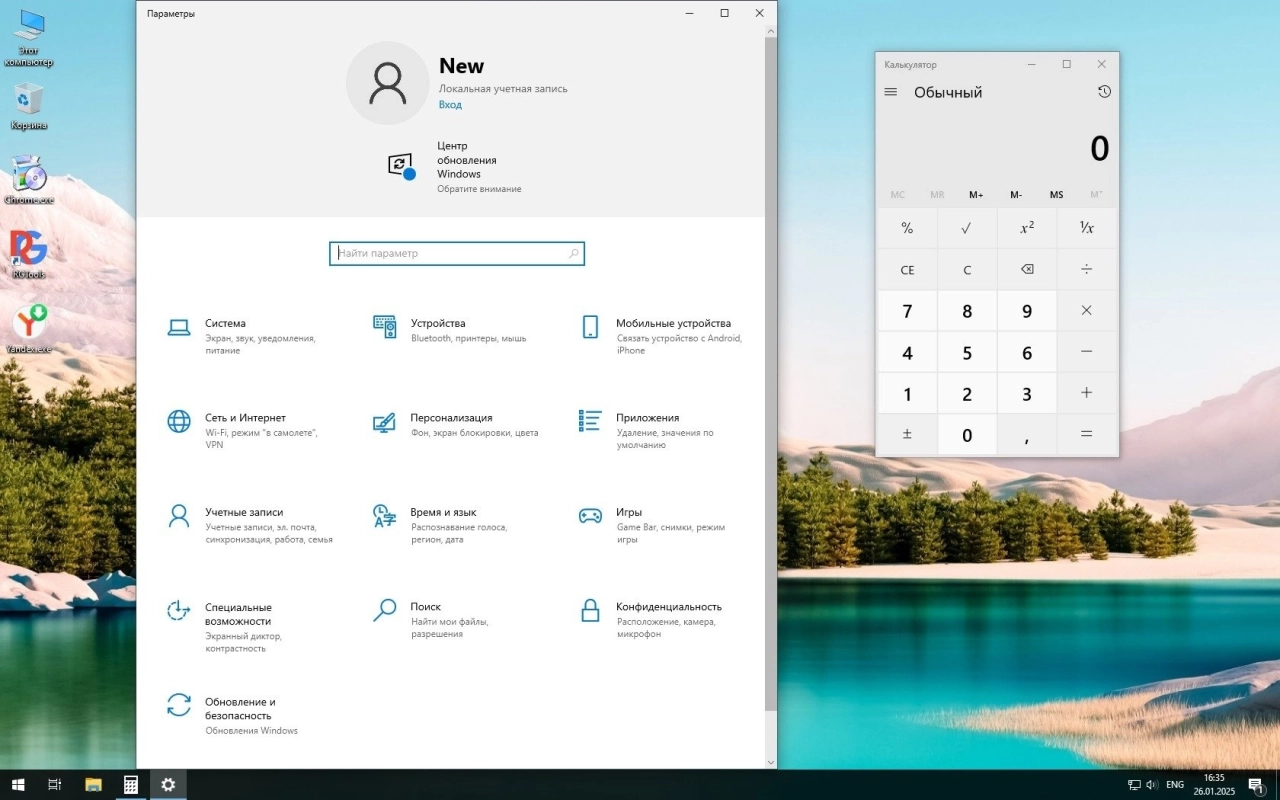Open Этот компьютер desktop icon
1280x800 pixels.
29,38
